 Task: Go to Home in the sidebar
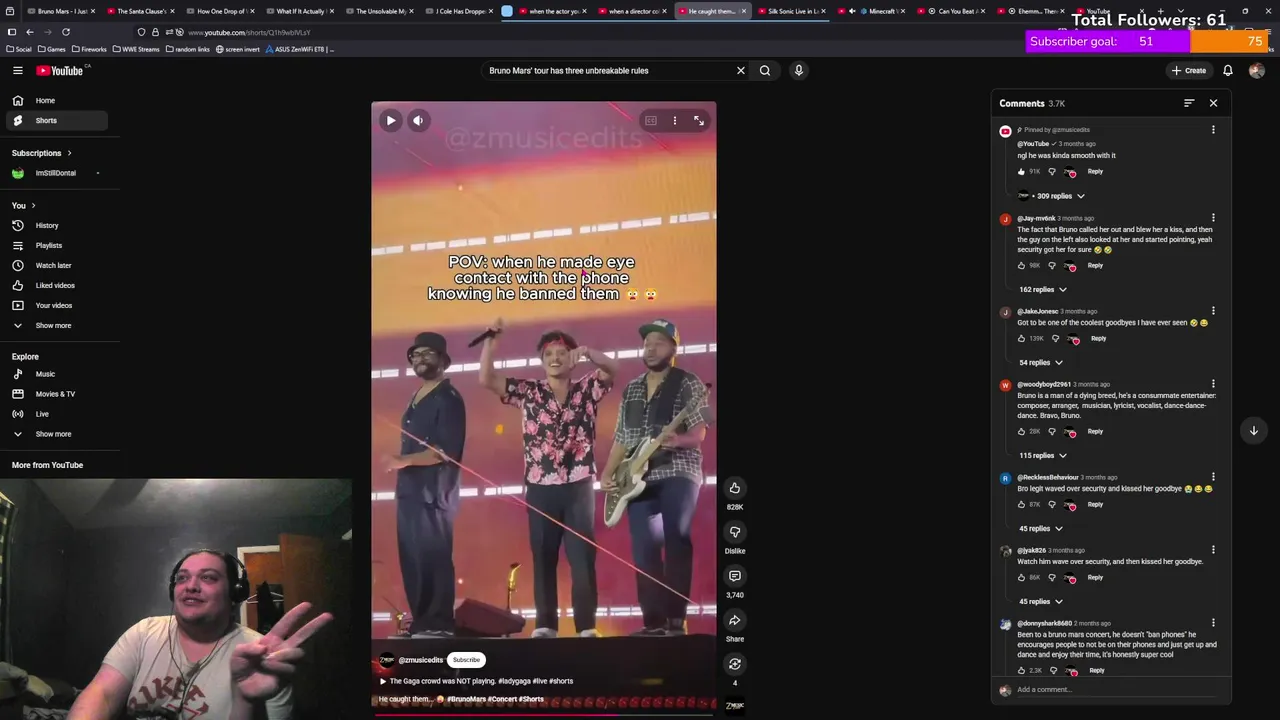(x=55, y=100)
